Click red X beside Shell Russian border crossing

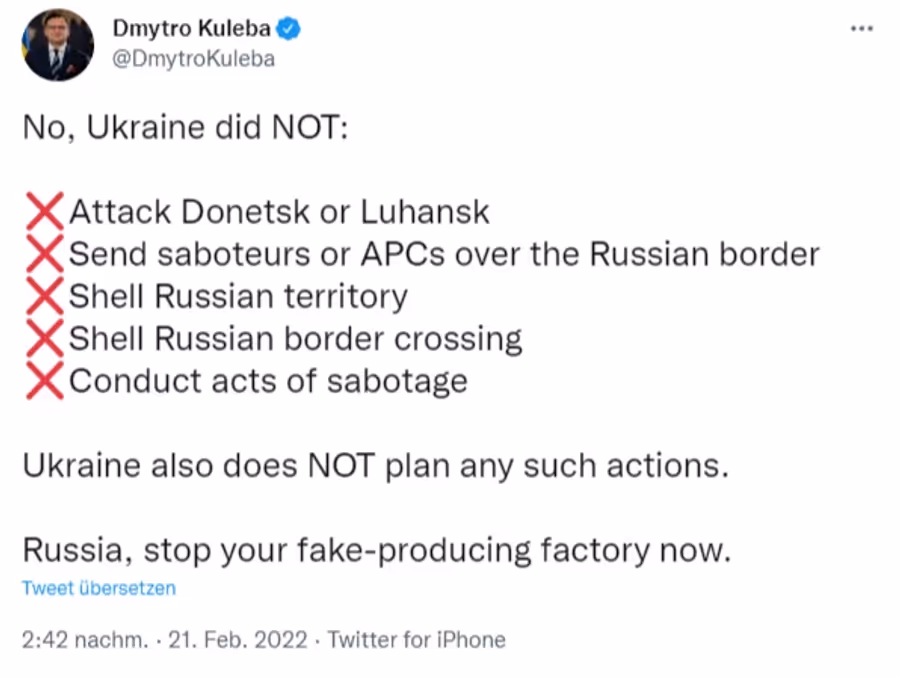45,339
